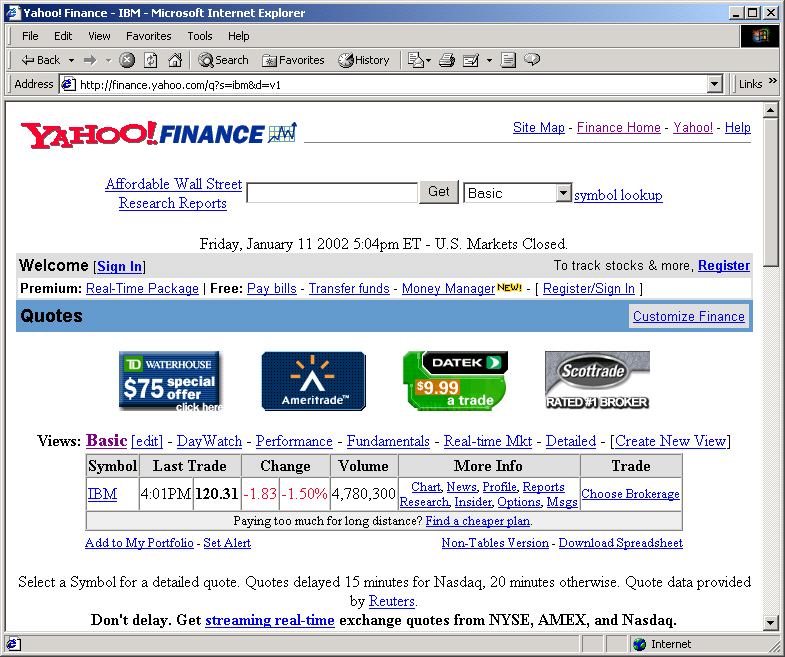Open the Ameritrade banner ad
785x657 pixels.
click(313, 381)
